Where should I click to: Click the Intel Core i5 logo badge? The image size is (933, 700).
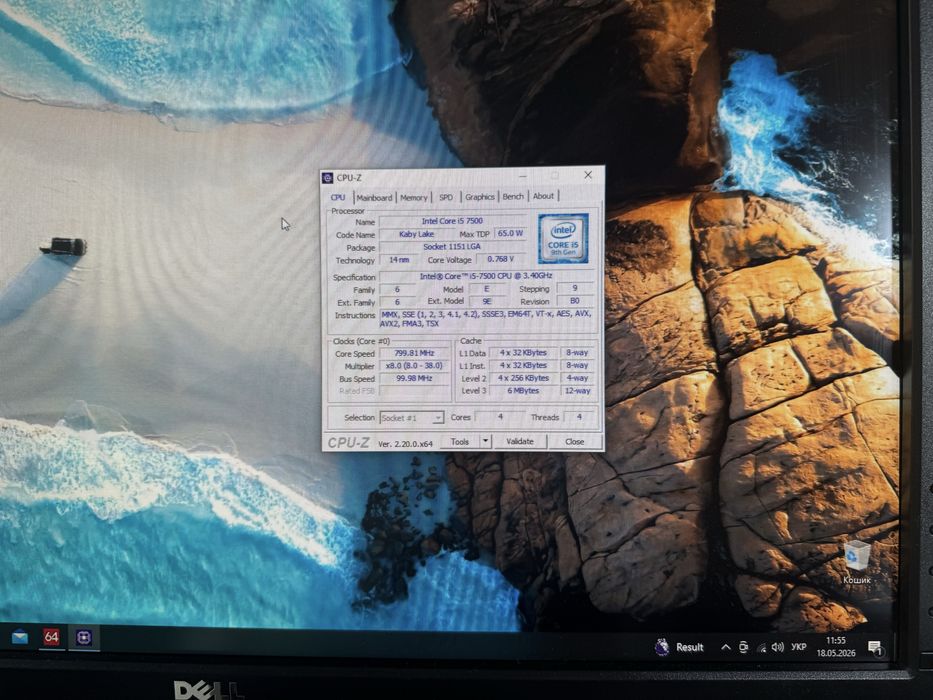(563, 239)
